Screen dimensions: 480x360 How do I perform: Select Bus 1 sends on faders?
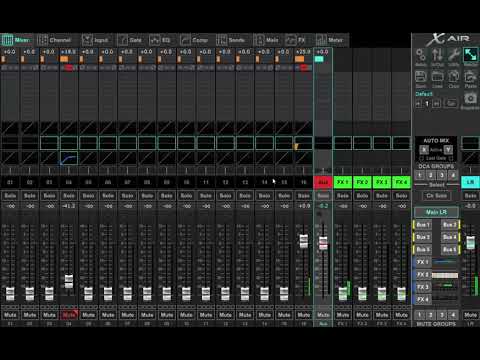click(423, 225)
